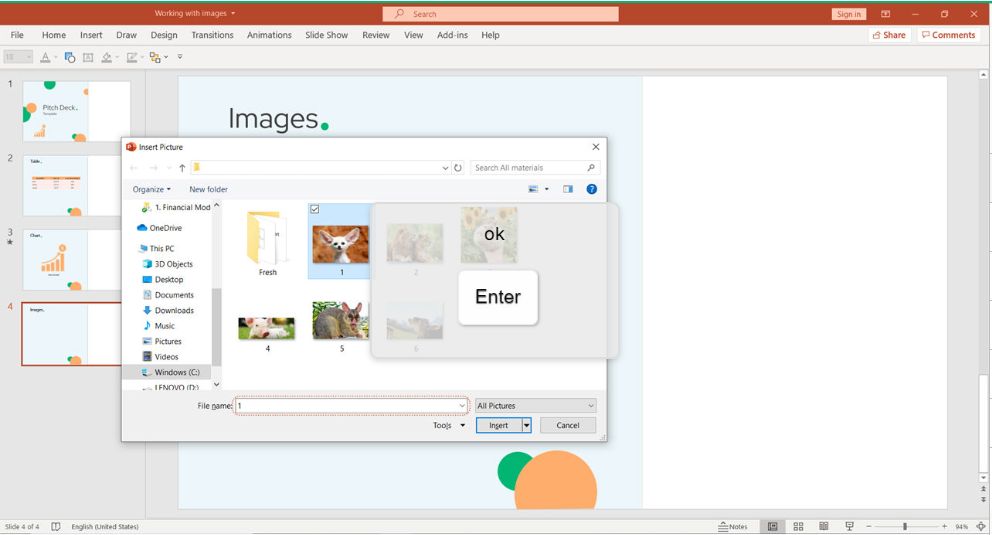Click New folder in dialog
Screen dimensions: 992x535
tap(208, 189)
